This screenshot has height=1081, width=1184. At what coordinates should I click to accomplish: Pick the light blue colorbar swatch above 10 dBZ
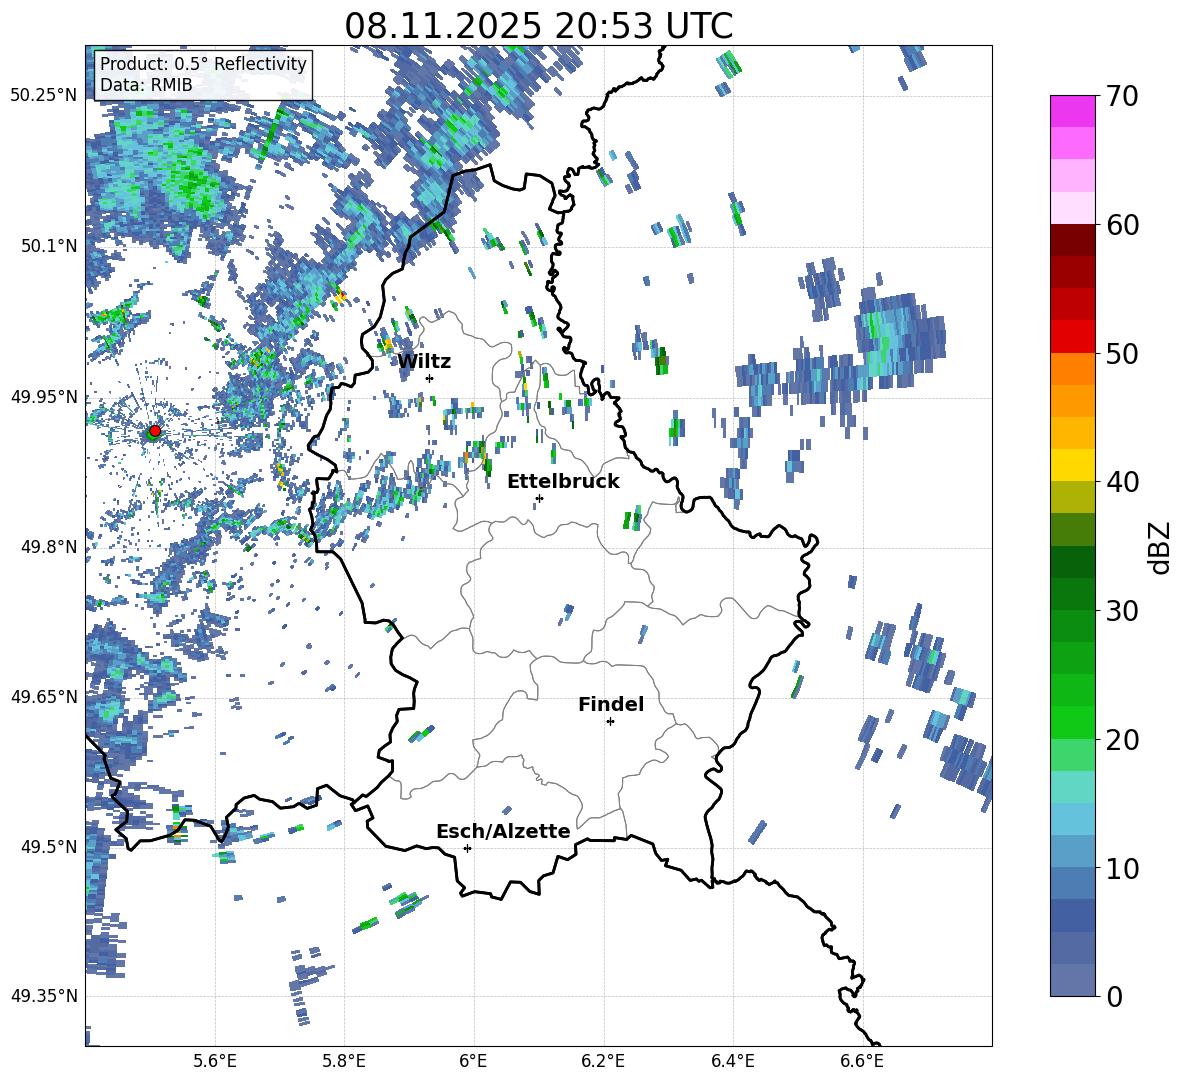(1072, 852)
